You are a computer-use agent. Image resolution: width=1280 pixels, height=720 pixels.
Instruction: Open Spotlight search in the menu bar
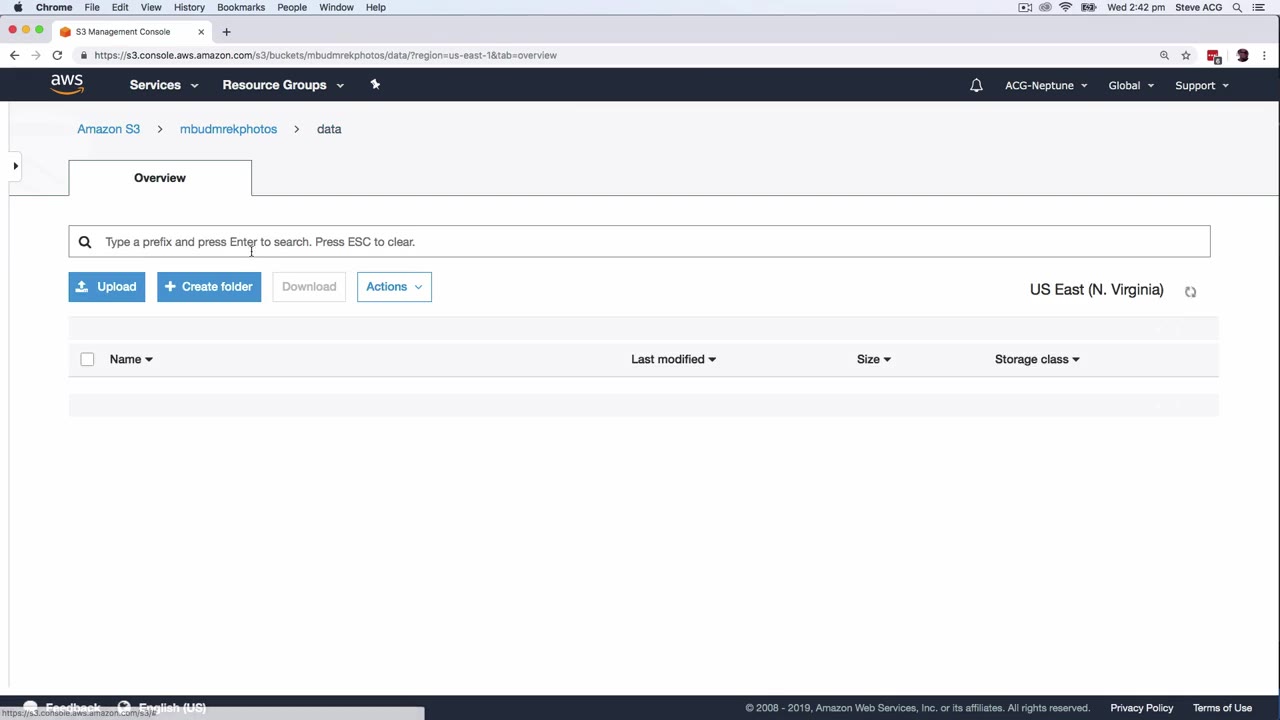(1237, 7)
